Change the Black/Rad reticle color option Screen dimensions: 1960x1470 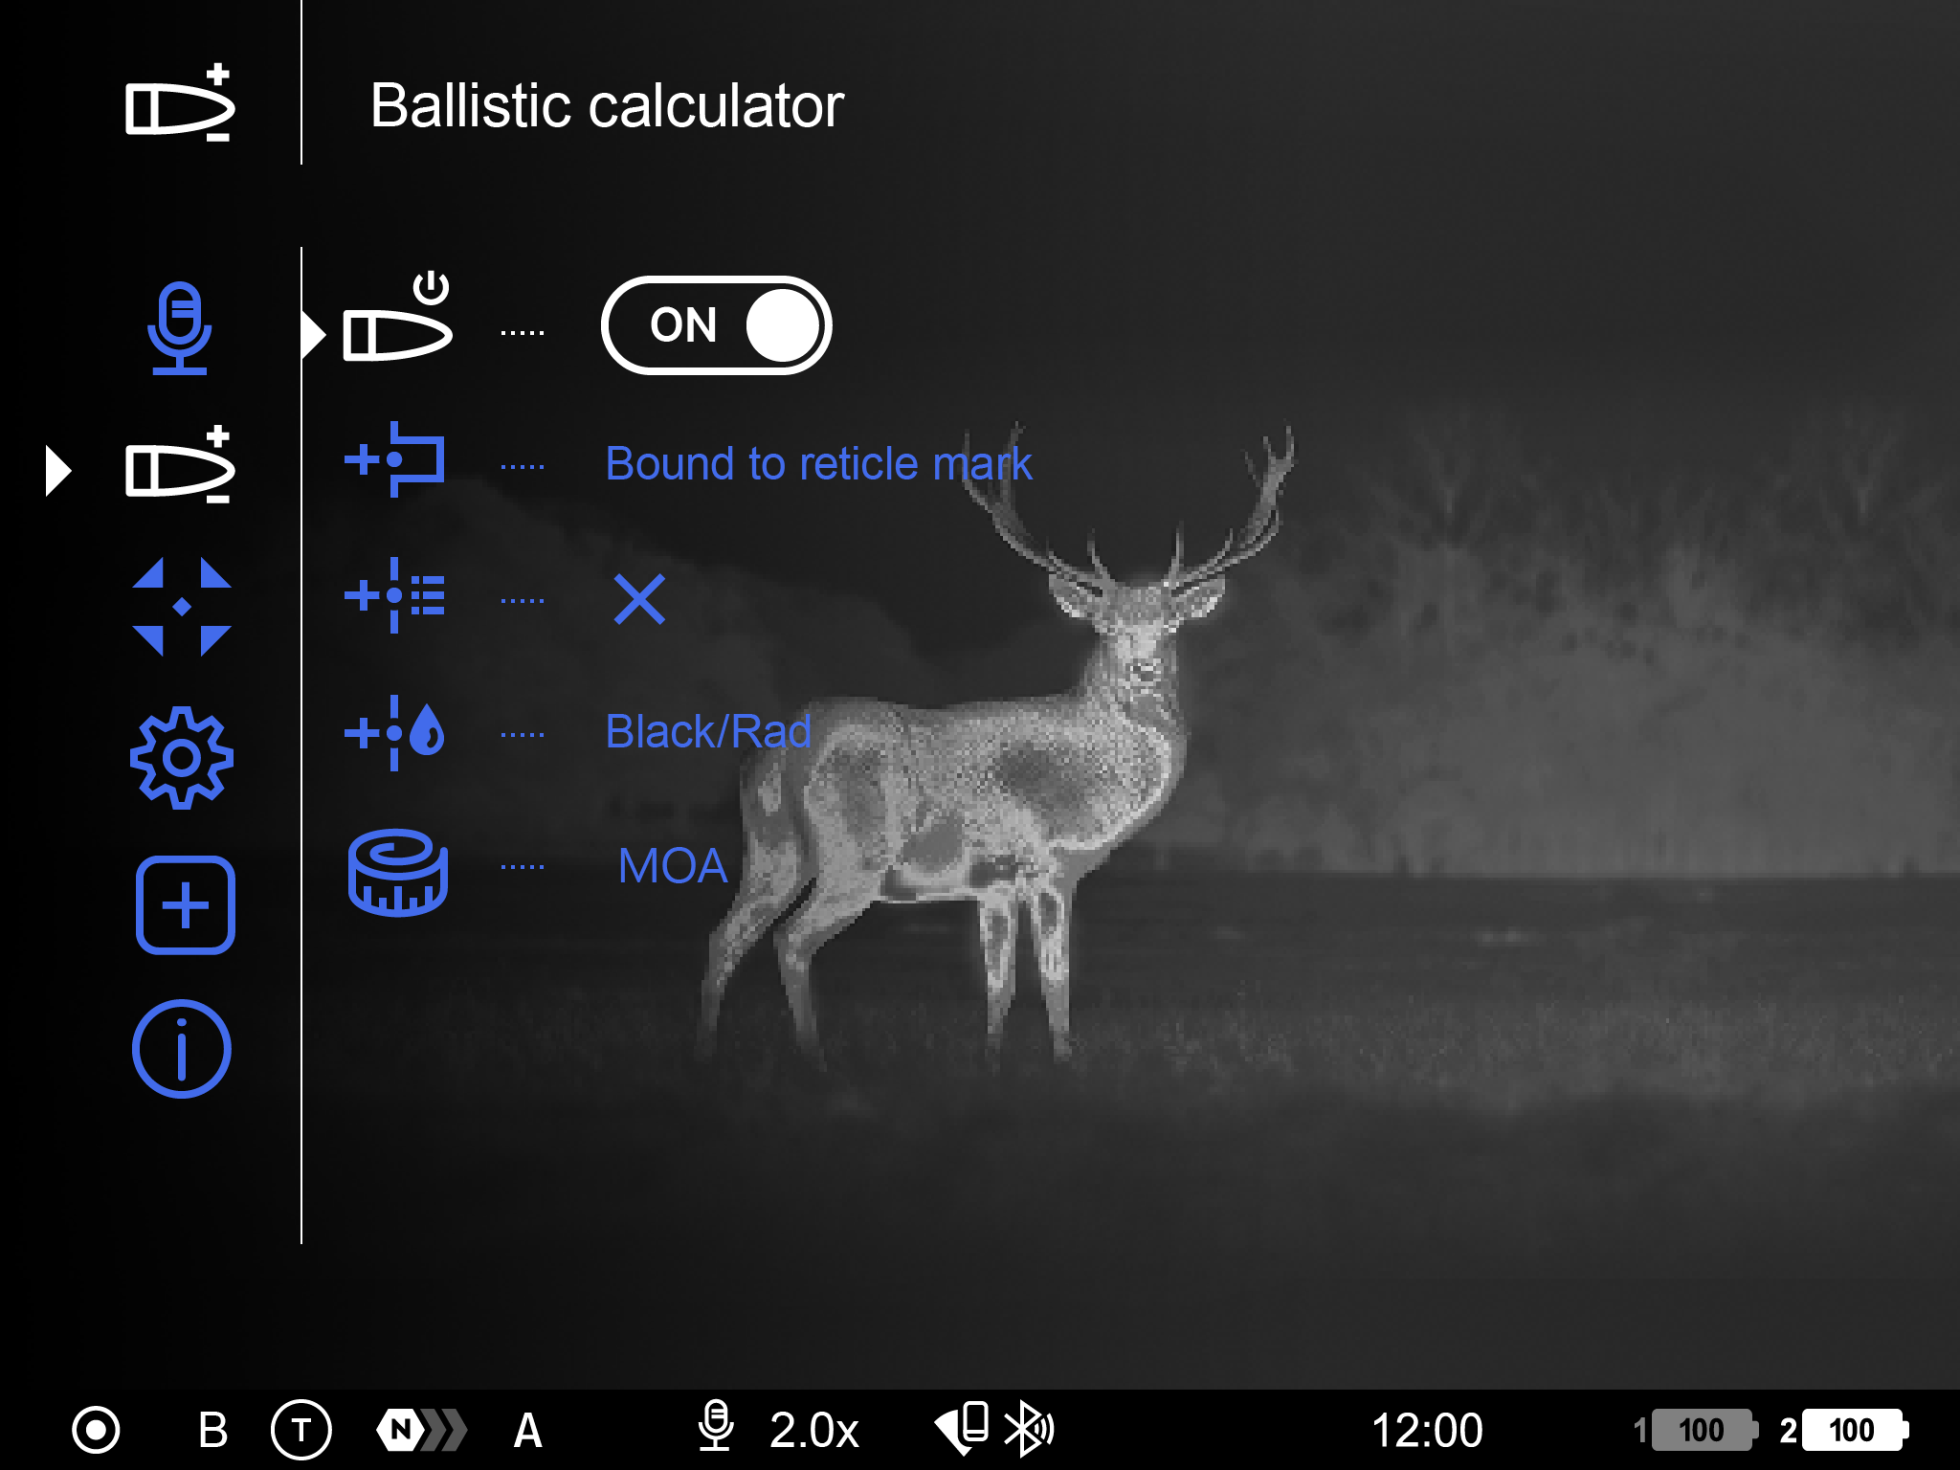(708, 732)
